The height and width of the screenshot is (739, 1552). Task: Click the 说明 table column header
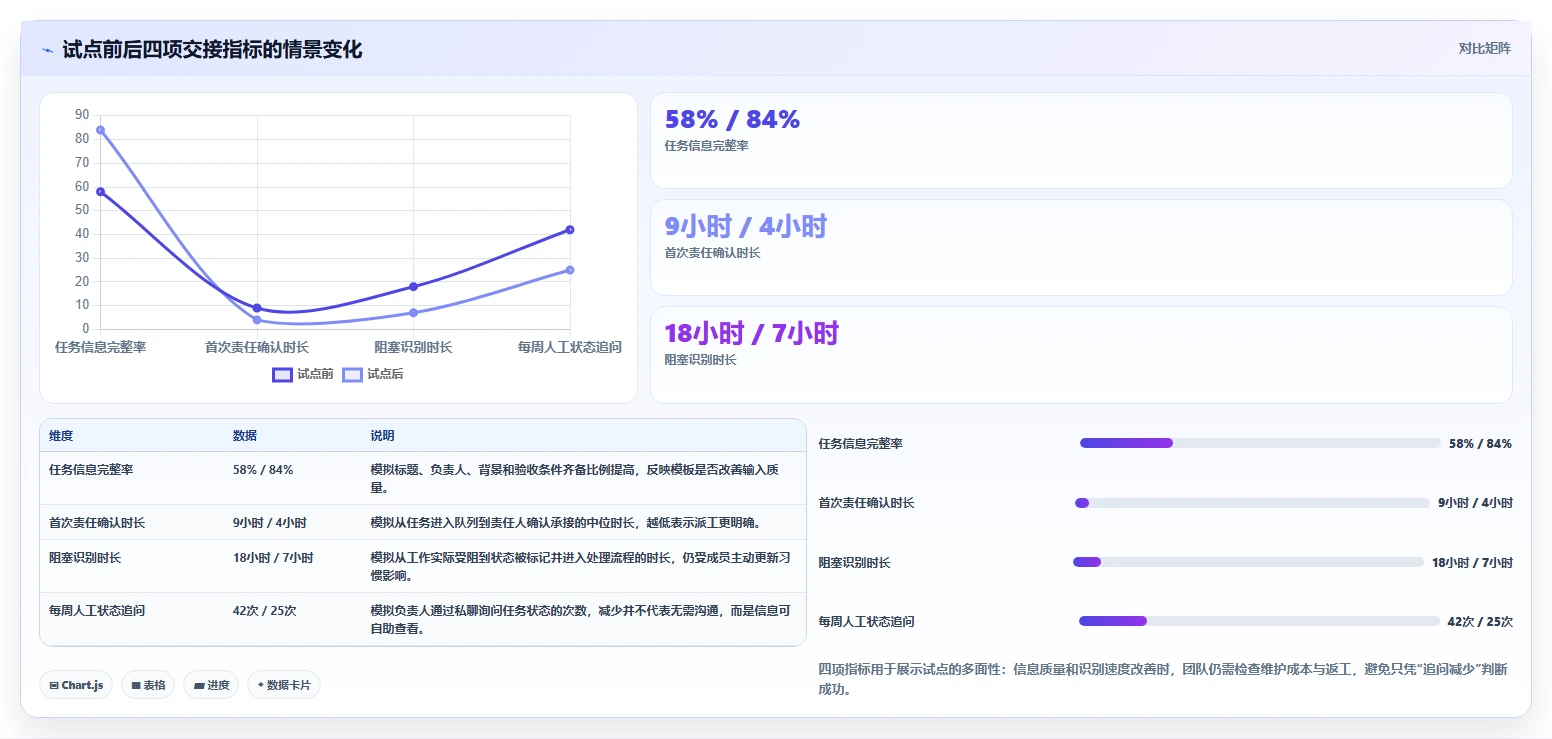(x=383, y=436)
